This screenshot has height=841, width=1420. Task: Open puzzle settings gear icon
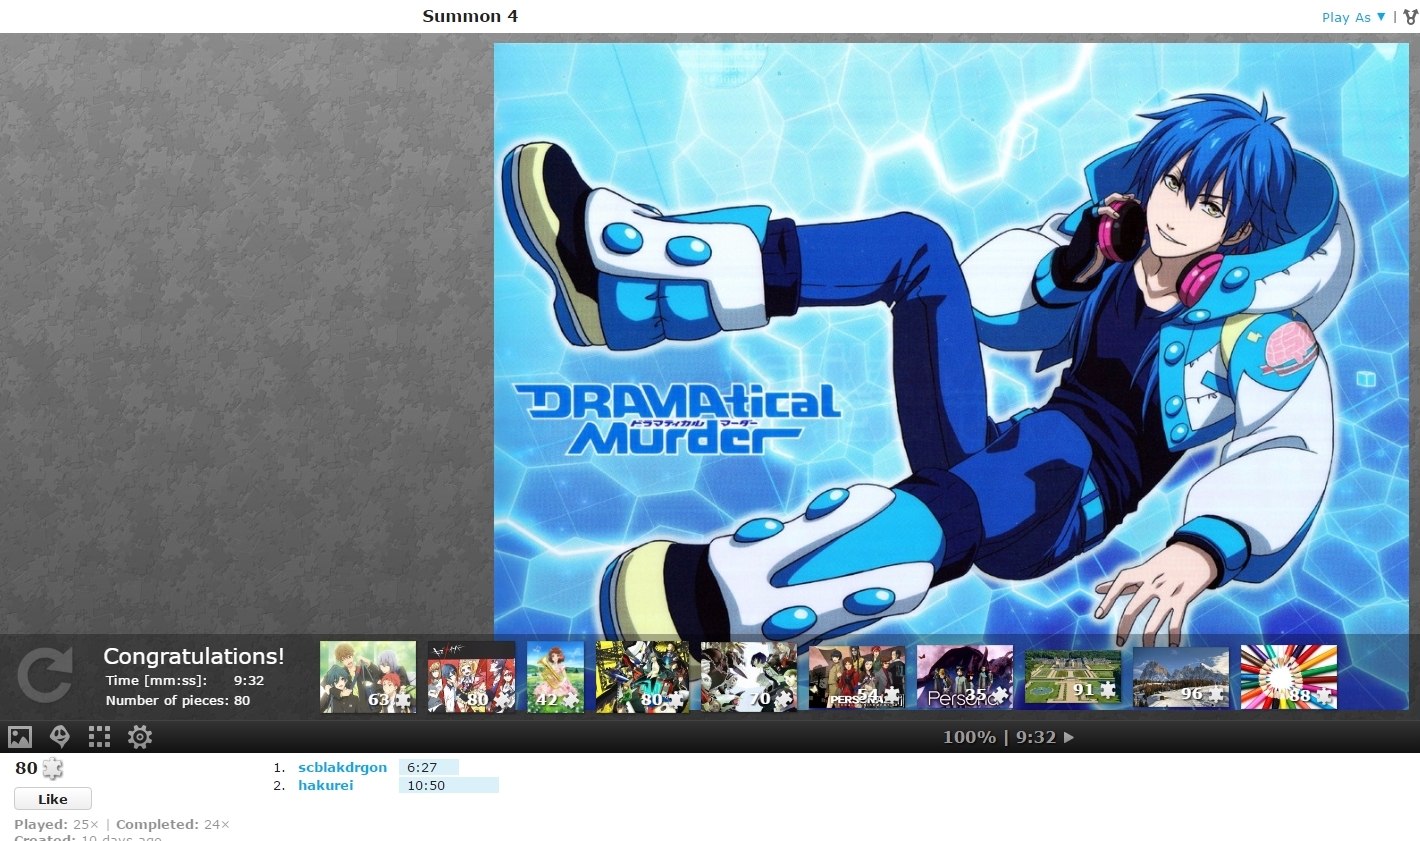point(140,738)
